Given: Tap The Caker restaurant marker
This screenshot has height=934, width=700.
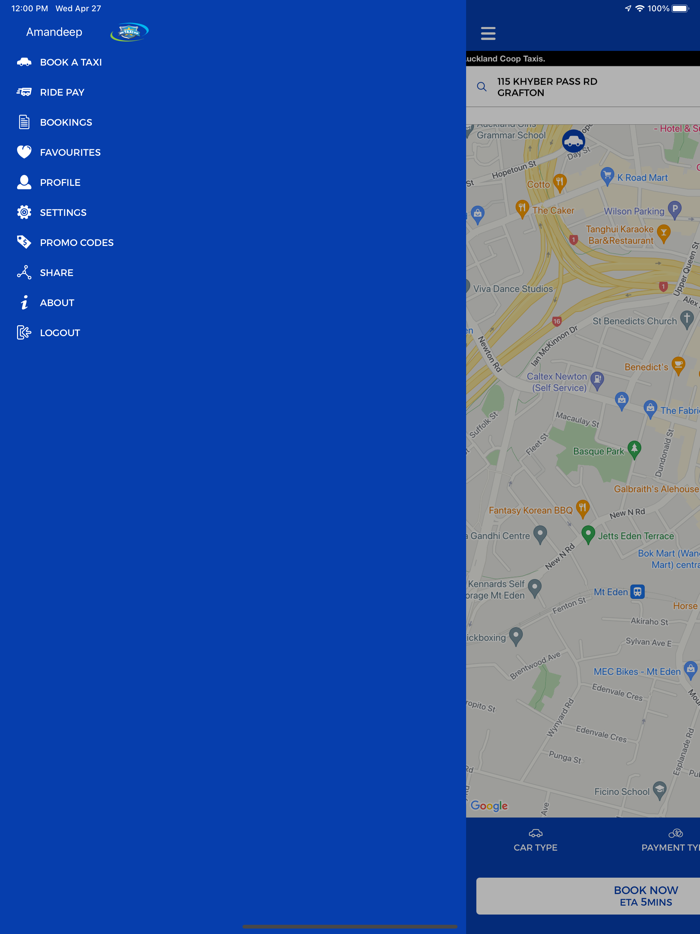Looking at the screenshot, I should pyautogui.click(x=522, y=209).
